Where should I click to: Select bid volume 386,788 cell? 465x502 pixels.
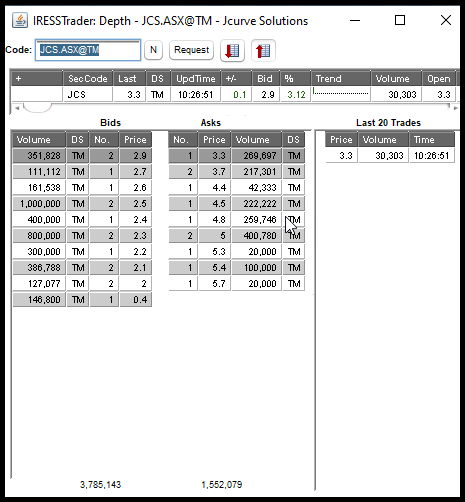[39, 268]
